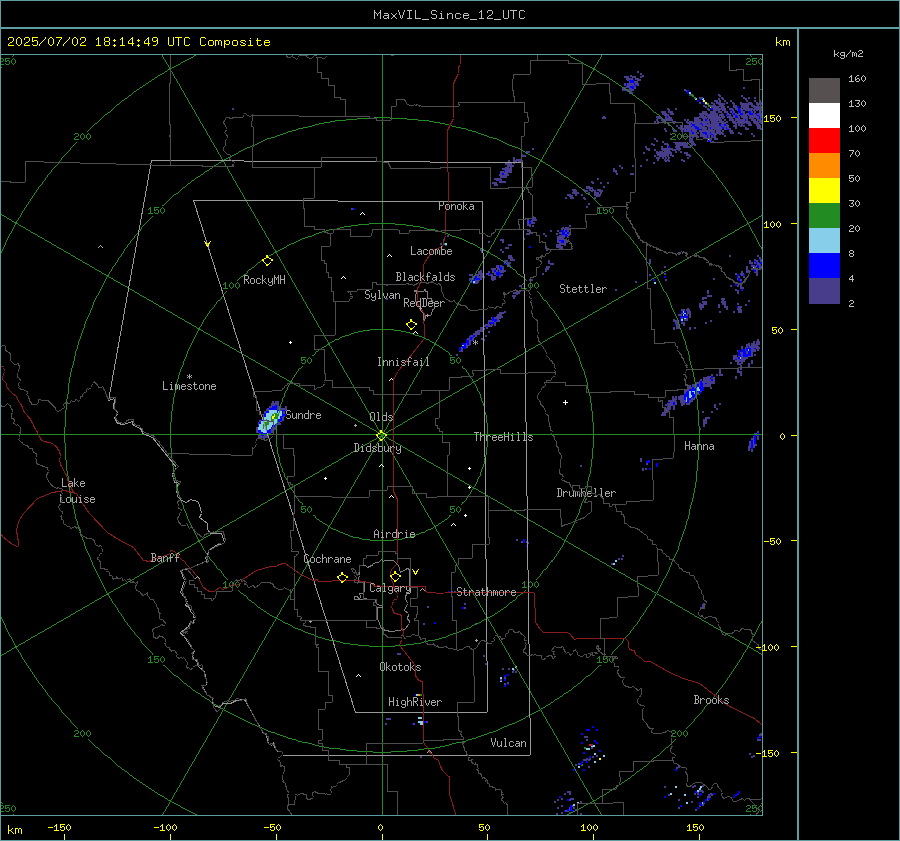This screenshot has width=900, height=841.
Task: Click the legend value 160
Action: point(857,79)
